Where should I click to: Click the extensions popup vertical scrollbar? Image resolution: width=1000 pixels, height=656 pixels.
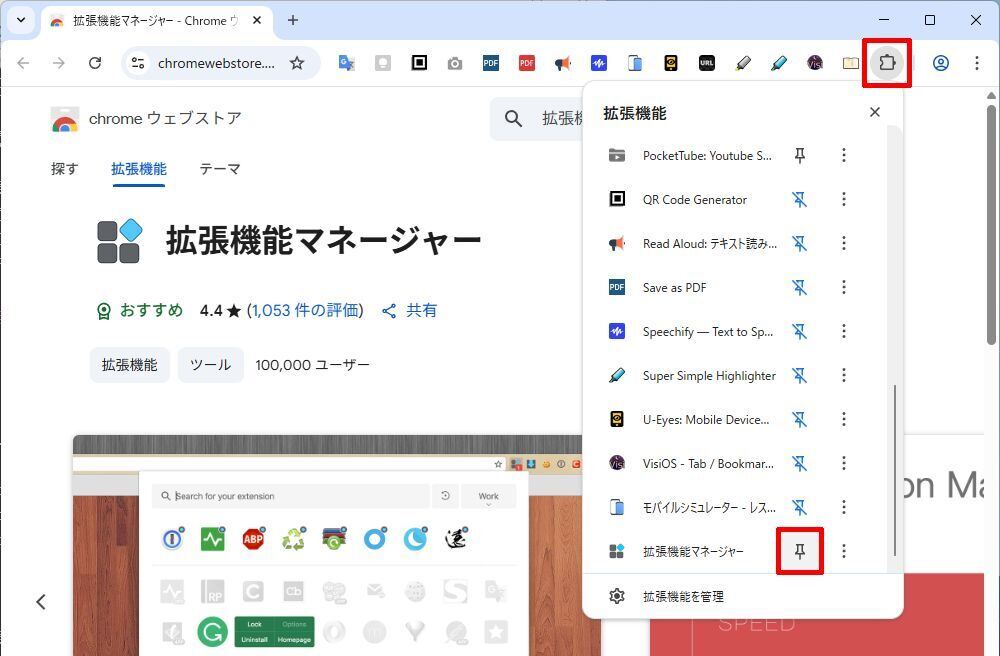(895, 470)
